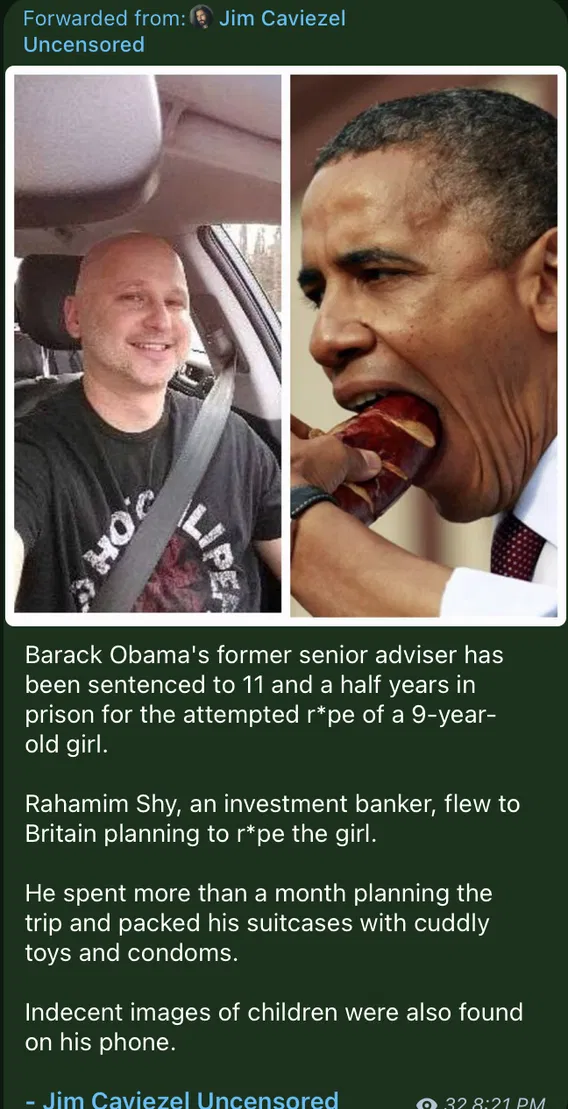Viewport: 568px width, 1109px height.
Task: Click the word 'Britain' in the message
Action: (x=61, y=834)
